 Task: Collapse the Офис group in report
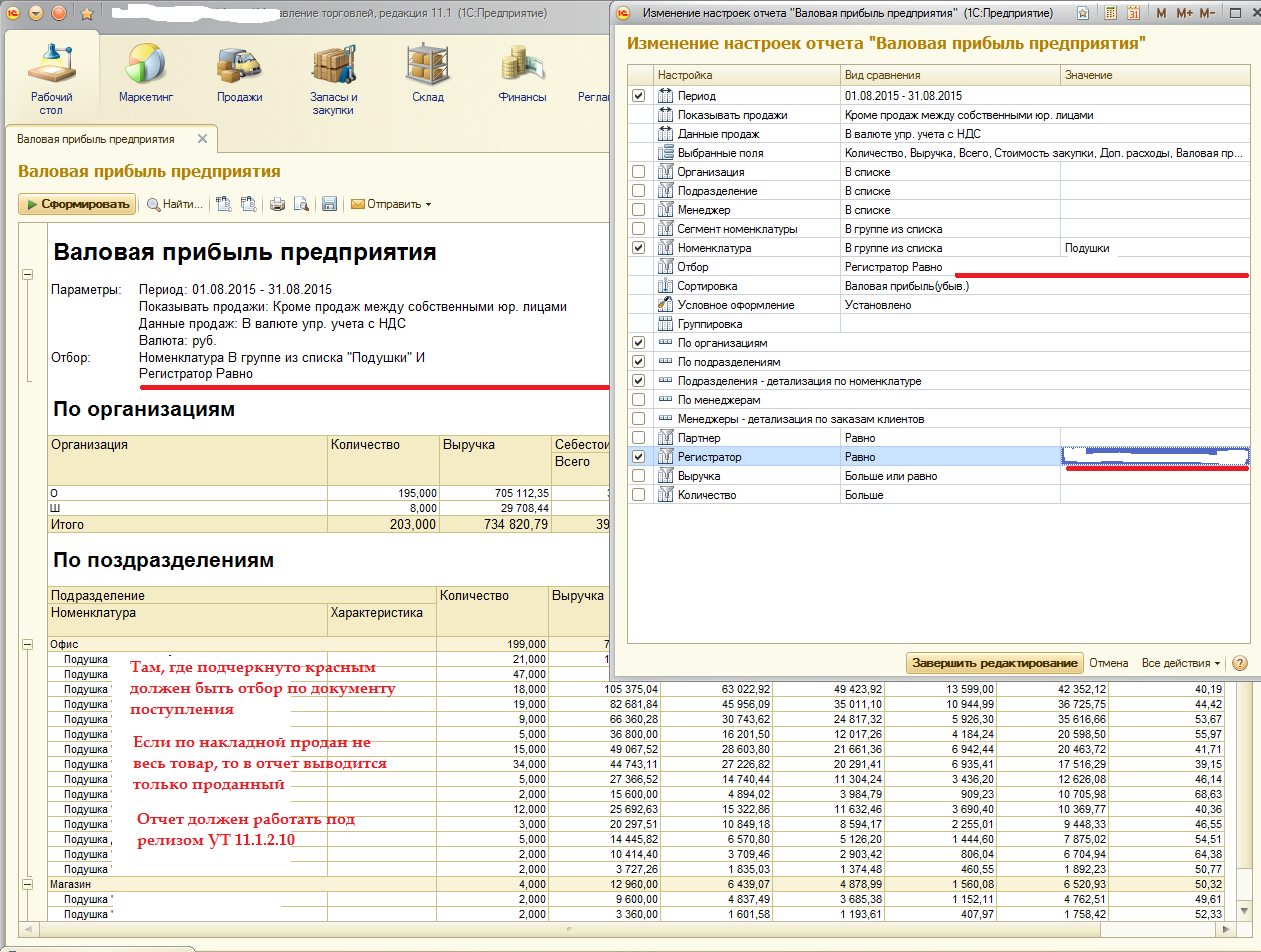(27, 645)
